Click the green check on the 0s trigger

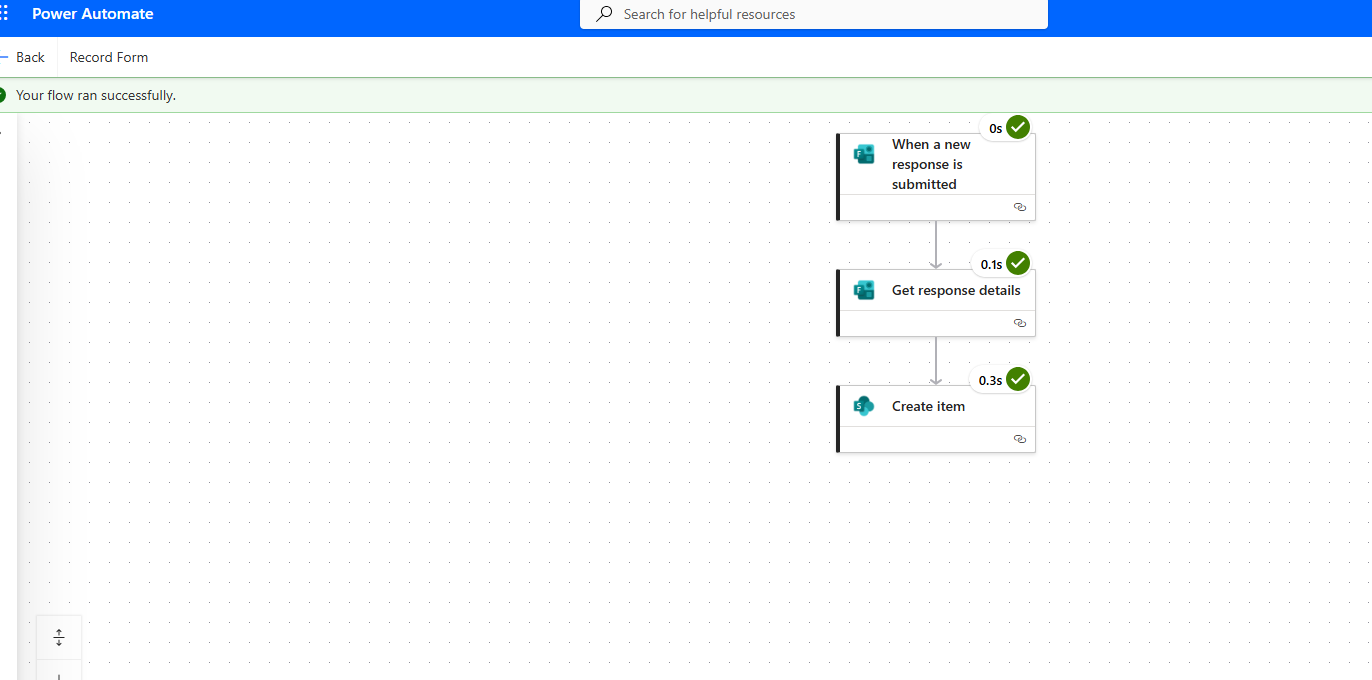[1018, 128]
